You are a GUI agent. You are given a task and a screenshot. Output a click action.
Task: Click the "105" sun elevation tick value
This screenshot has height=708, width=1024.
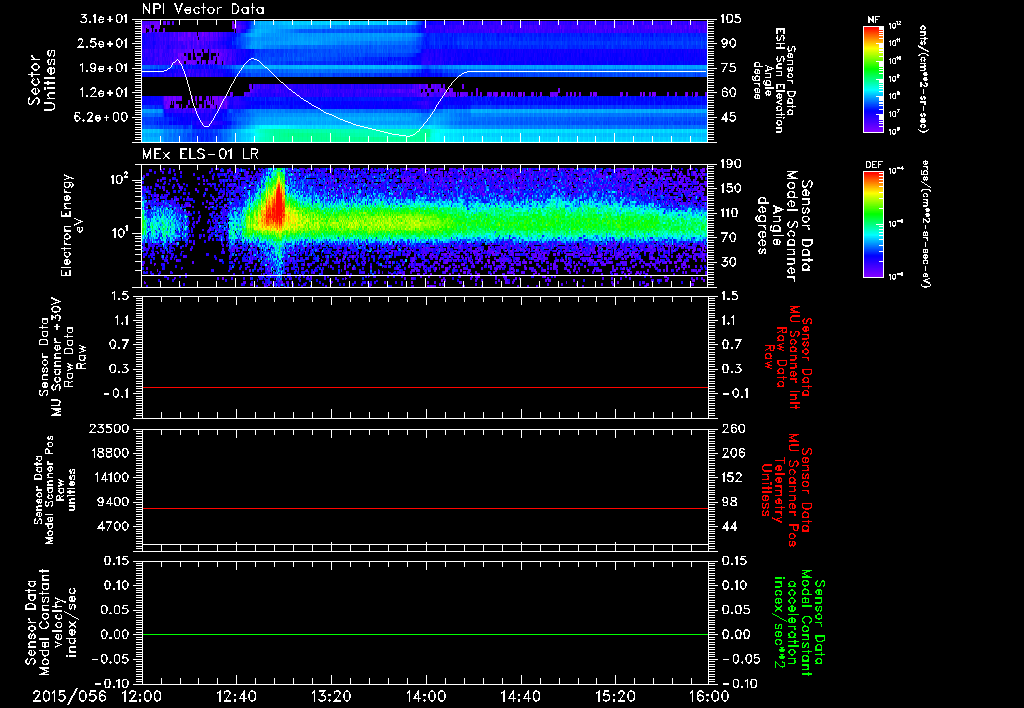point(731,19)
